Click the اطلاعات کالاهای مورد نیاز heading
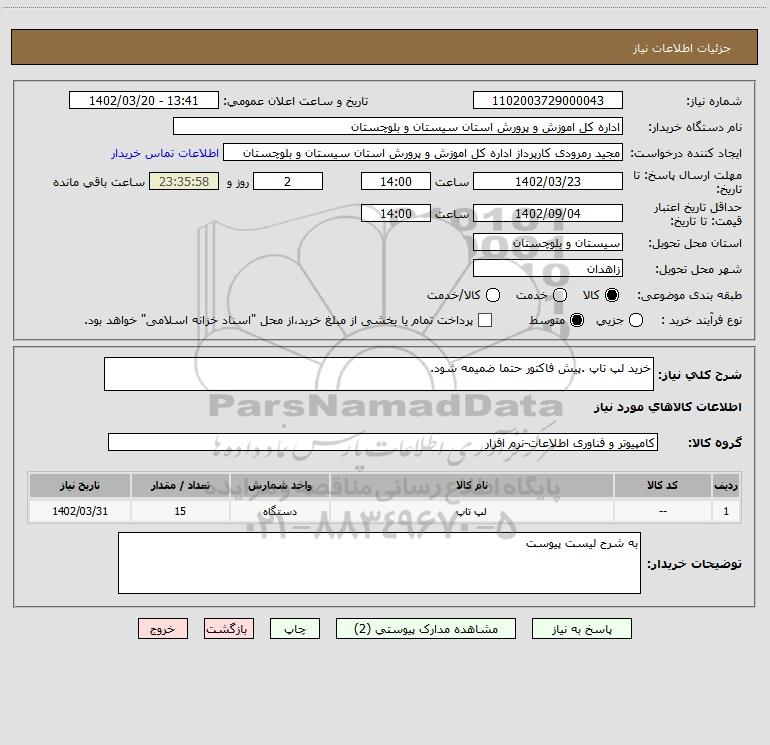 pos(667,407)
